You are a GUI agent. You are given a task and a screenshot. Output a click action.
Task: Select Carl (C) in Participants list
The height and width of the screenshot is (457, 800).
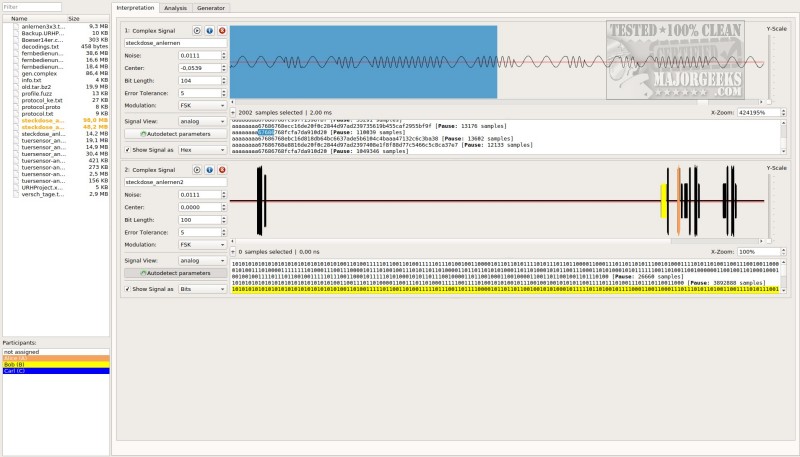coord(54,371)
